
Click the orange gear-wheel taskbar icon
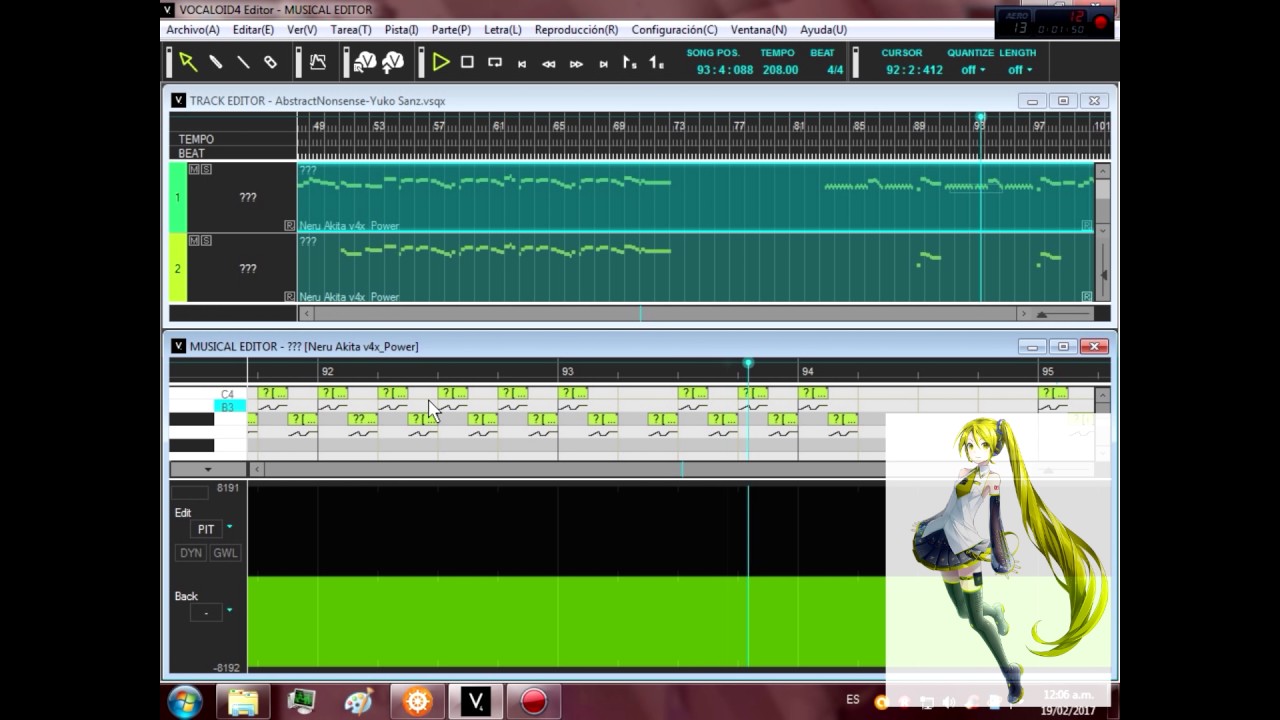417,702
